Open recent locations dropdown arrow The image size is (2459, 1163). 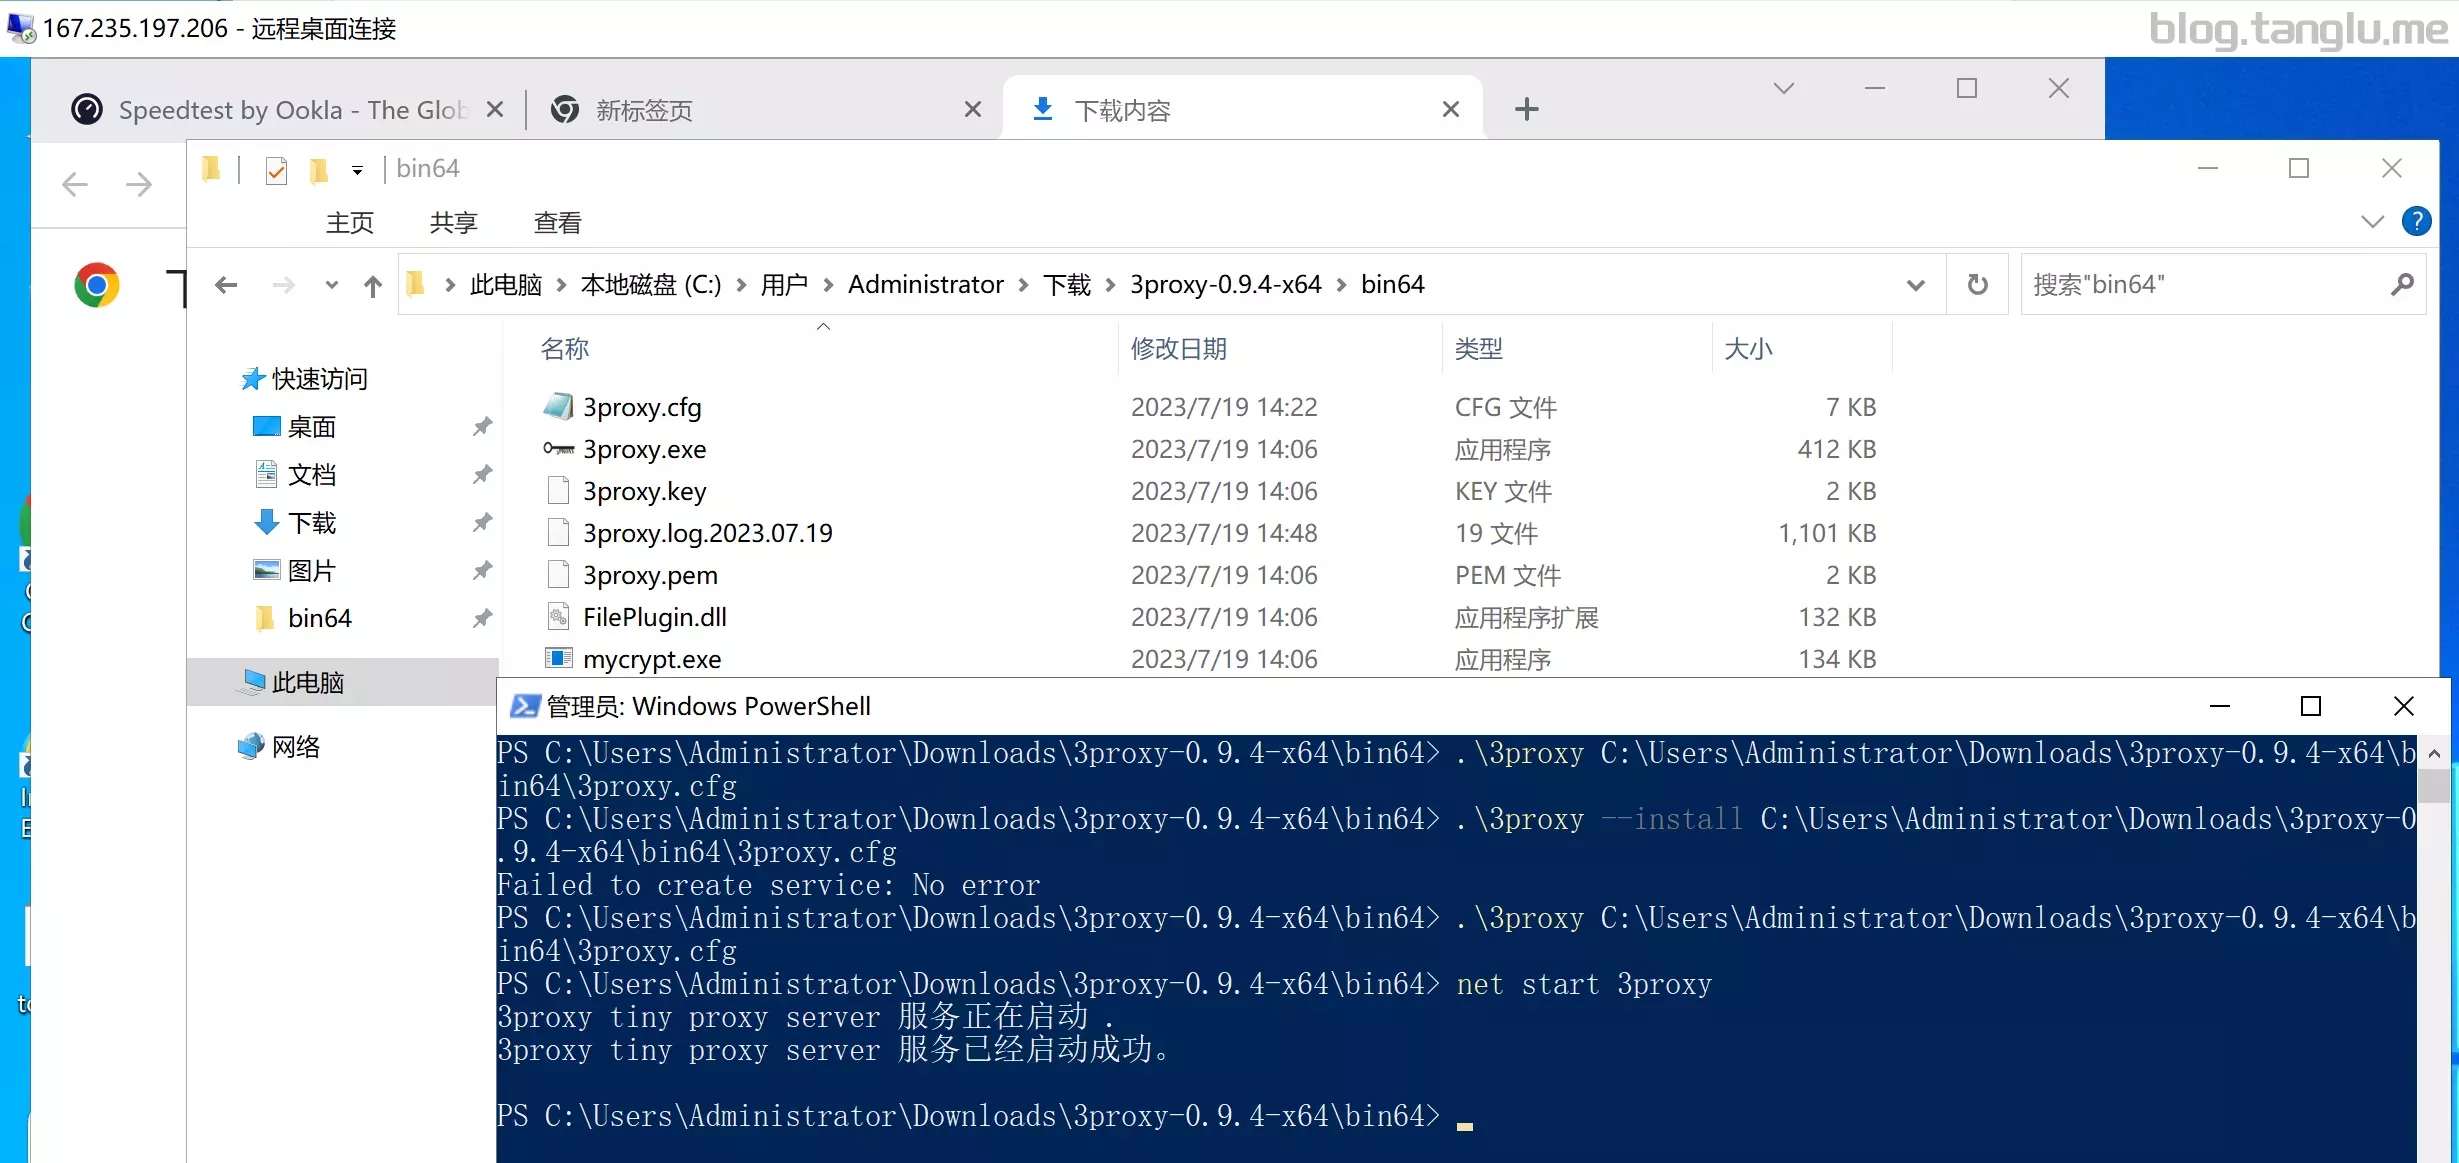coord(331,286)
